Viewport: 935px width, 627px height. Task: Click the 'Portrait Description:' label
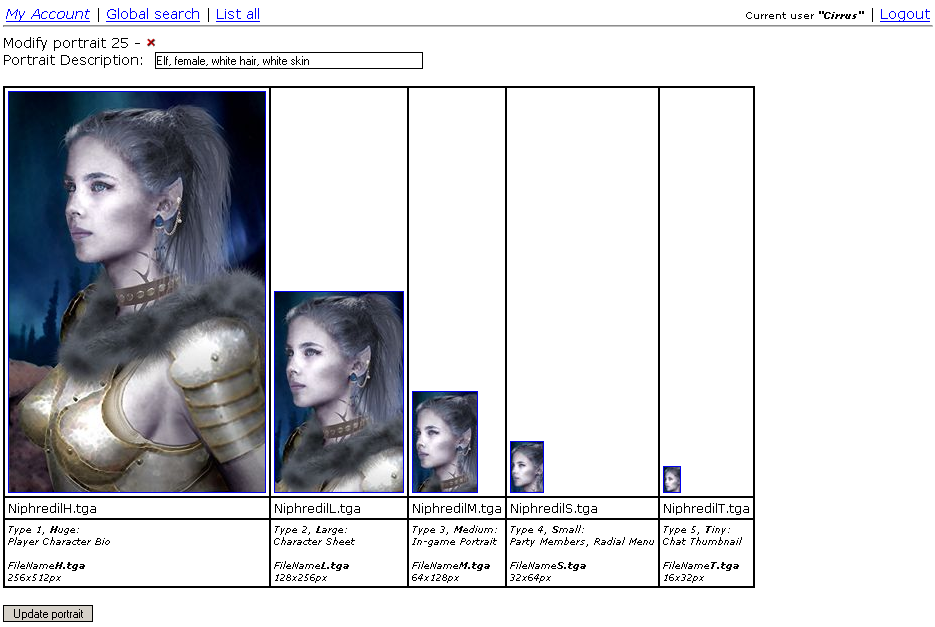(73, 60)
